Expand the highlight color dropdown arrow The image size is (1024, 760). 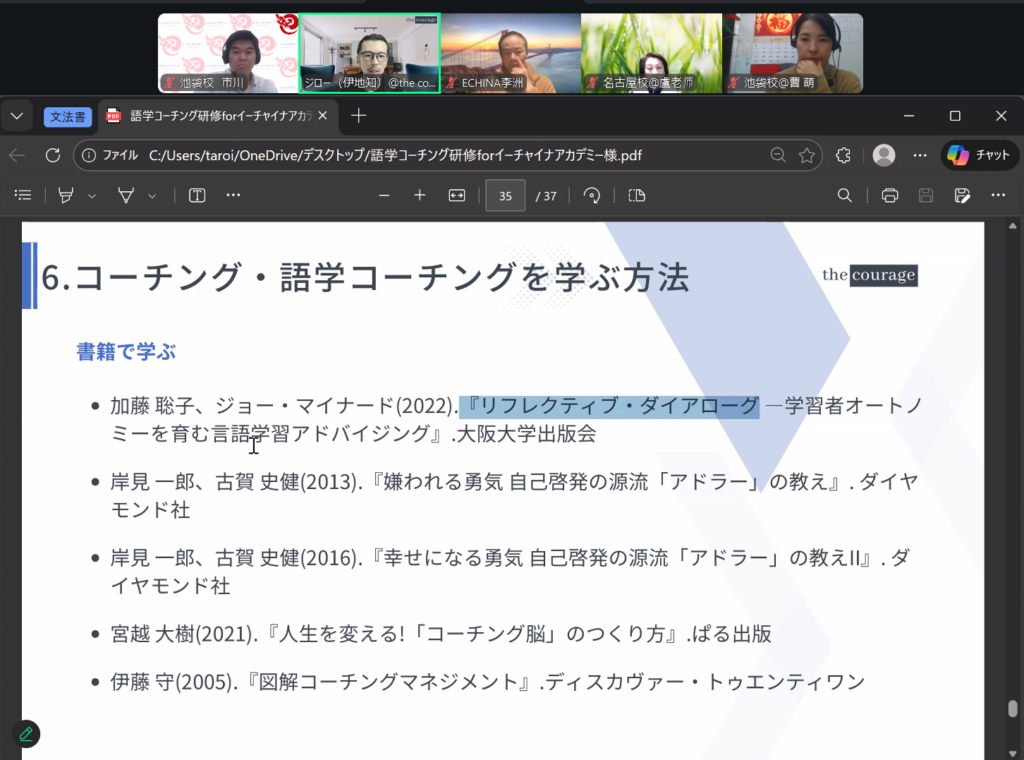[x=92, y=196]
